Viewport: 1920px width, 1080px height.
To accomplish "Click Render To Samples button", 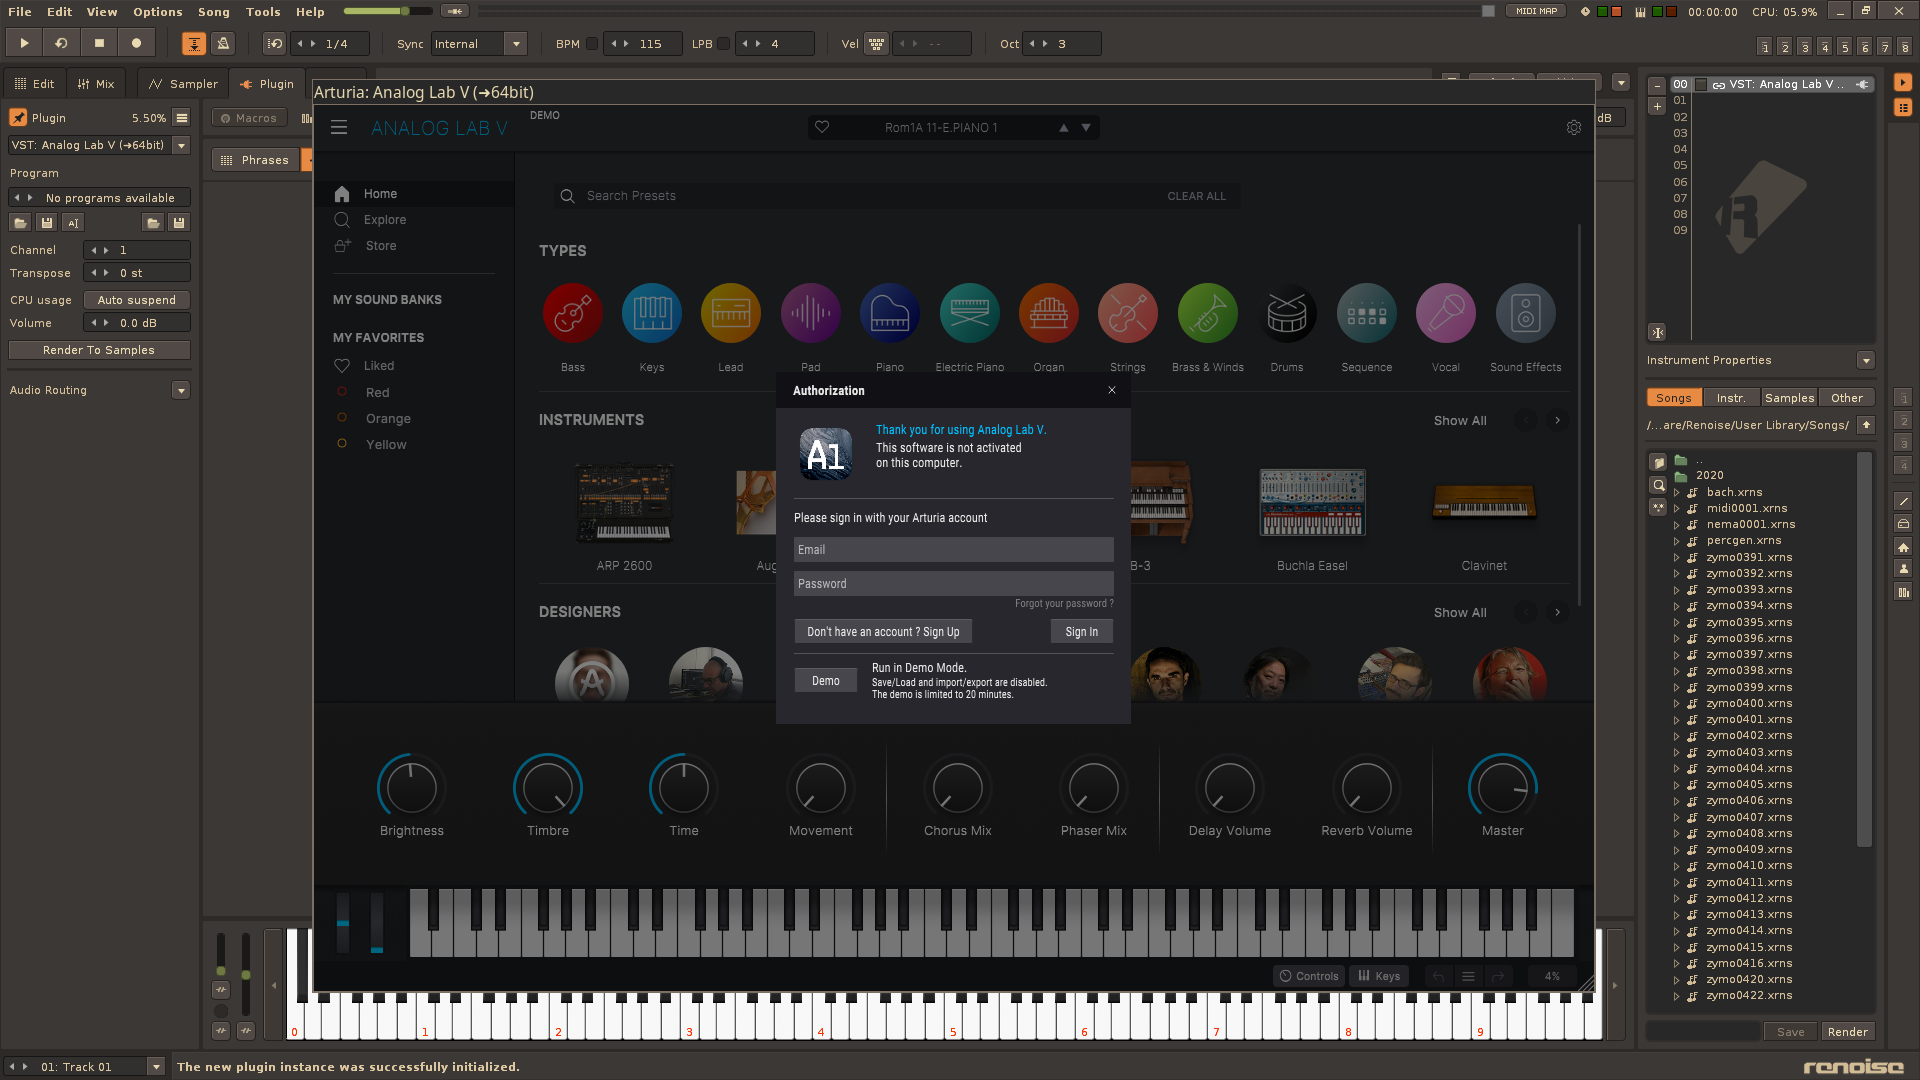I will click(99, 350).
